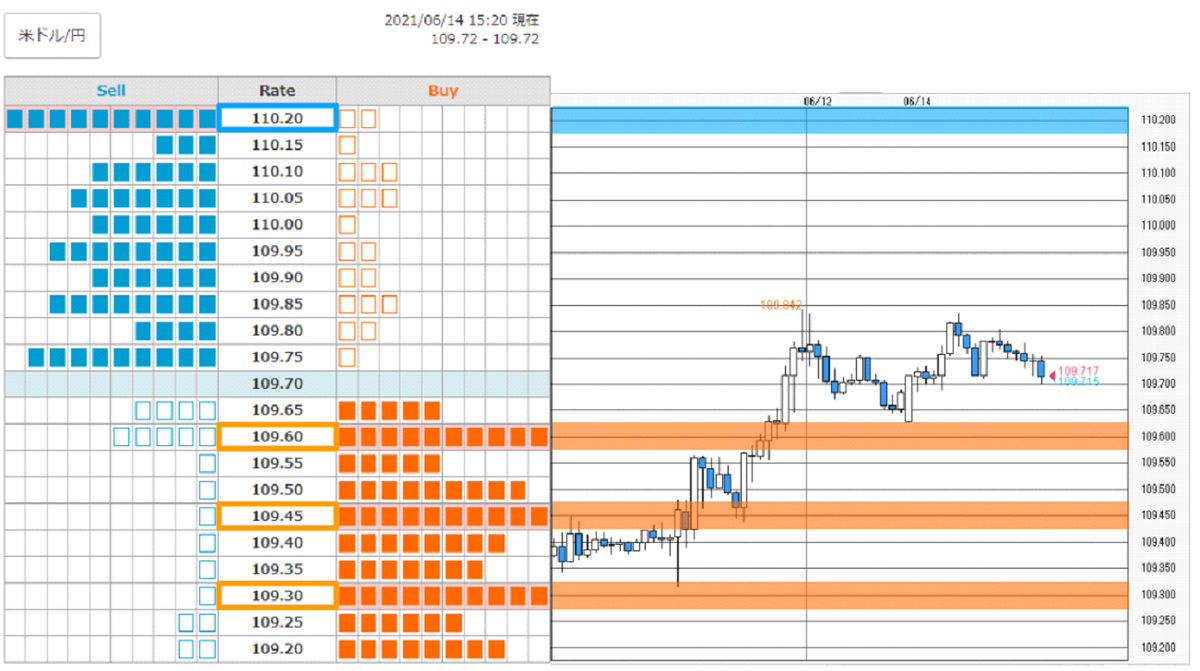Click the 109.40 rate cell

click(277, 542)
